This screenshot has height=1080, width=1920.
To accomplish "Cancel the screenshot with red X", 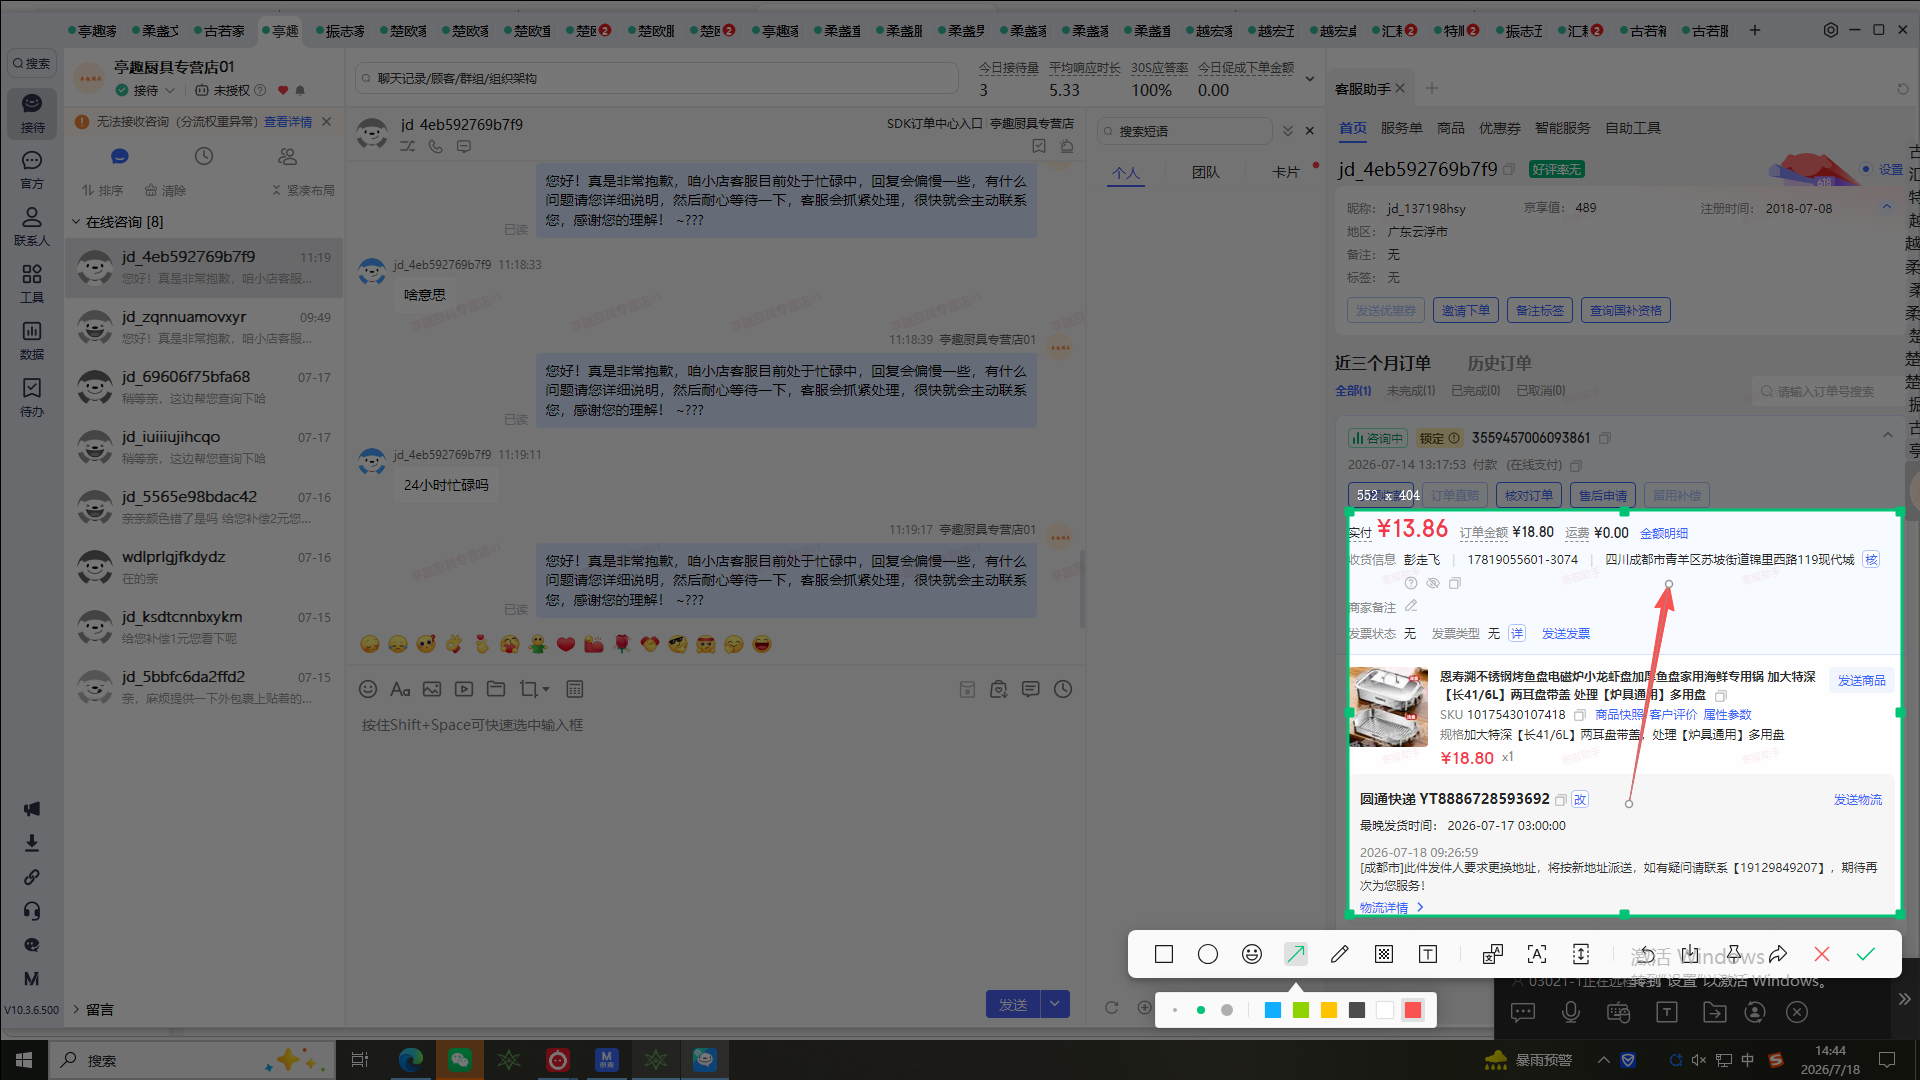I will coord(1822,954).
